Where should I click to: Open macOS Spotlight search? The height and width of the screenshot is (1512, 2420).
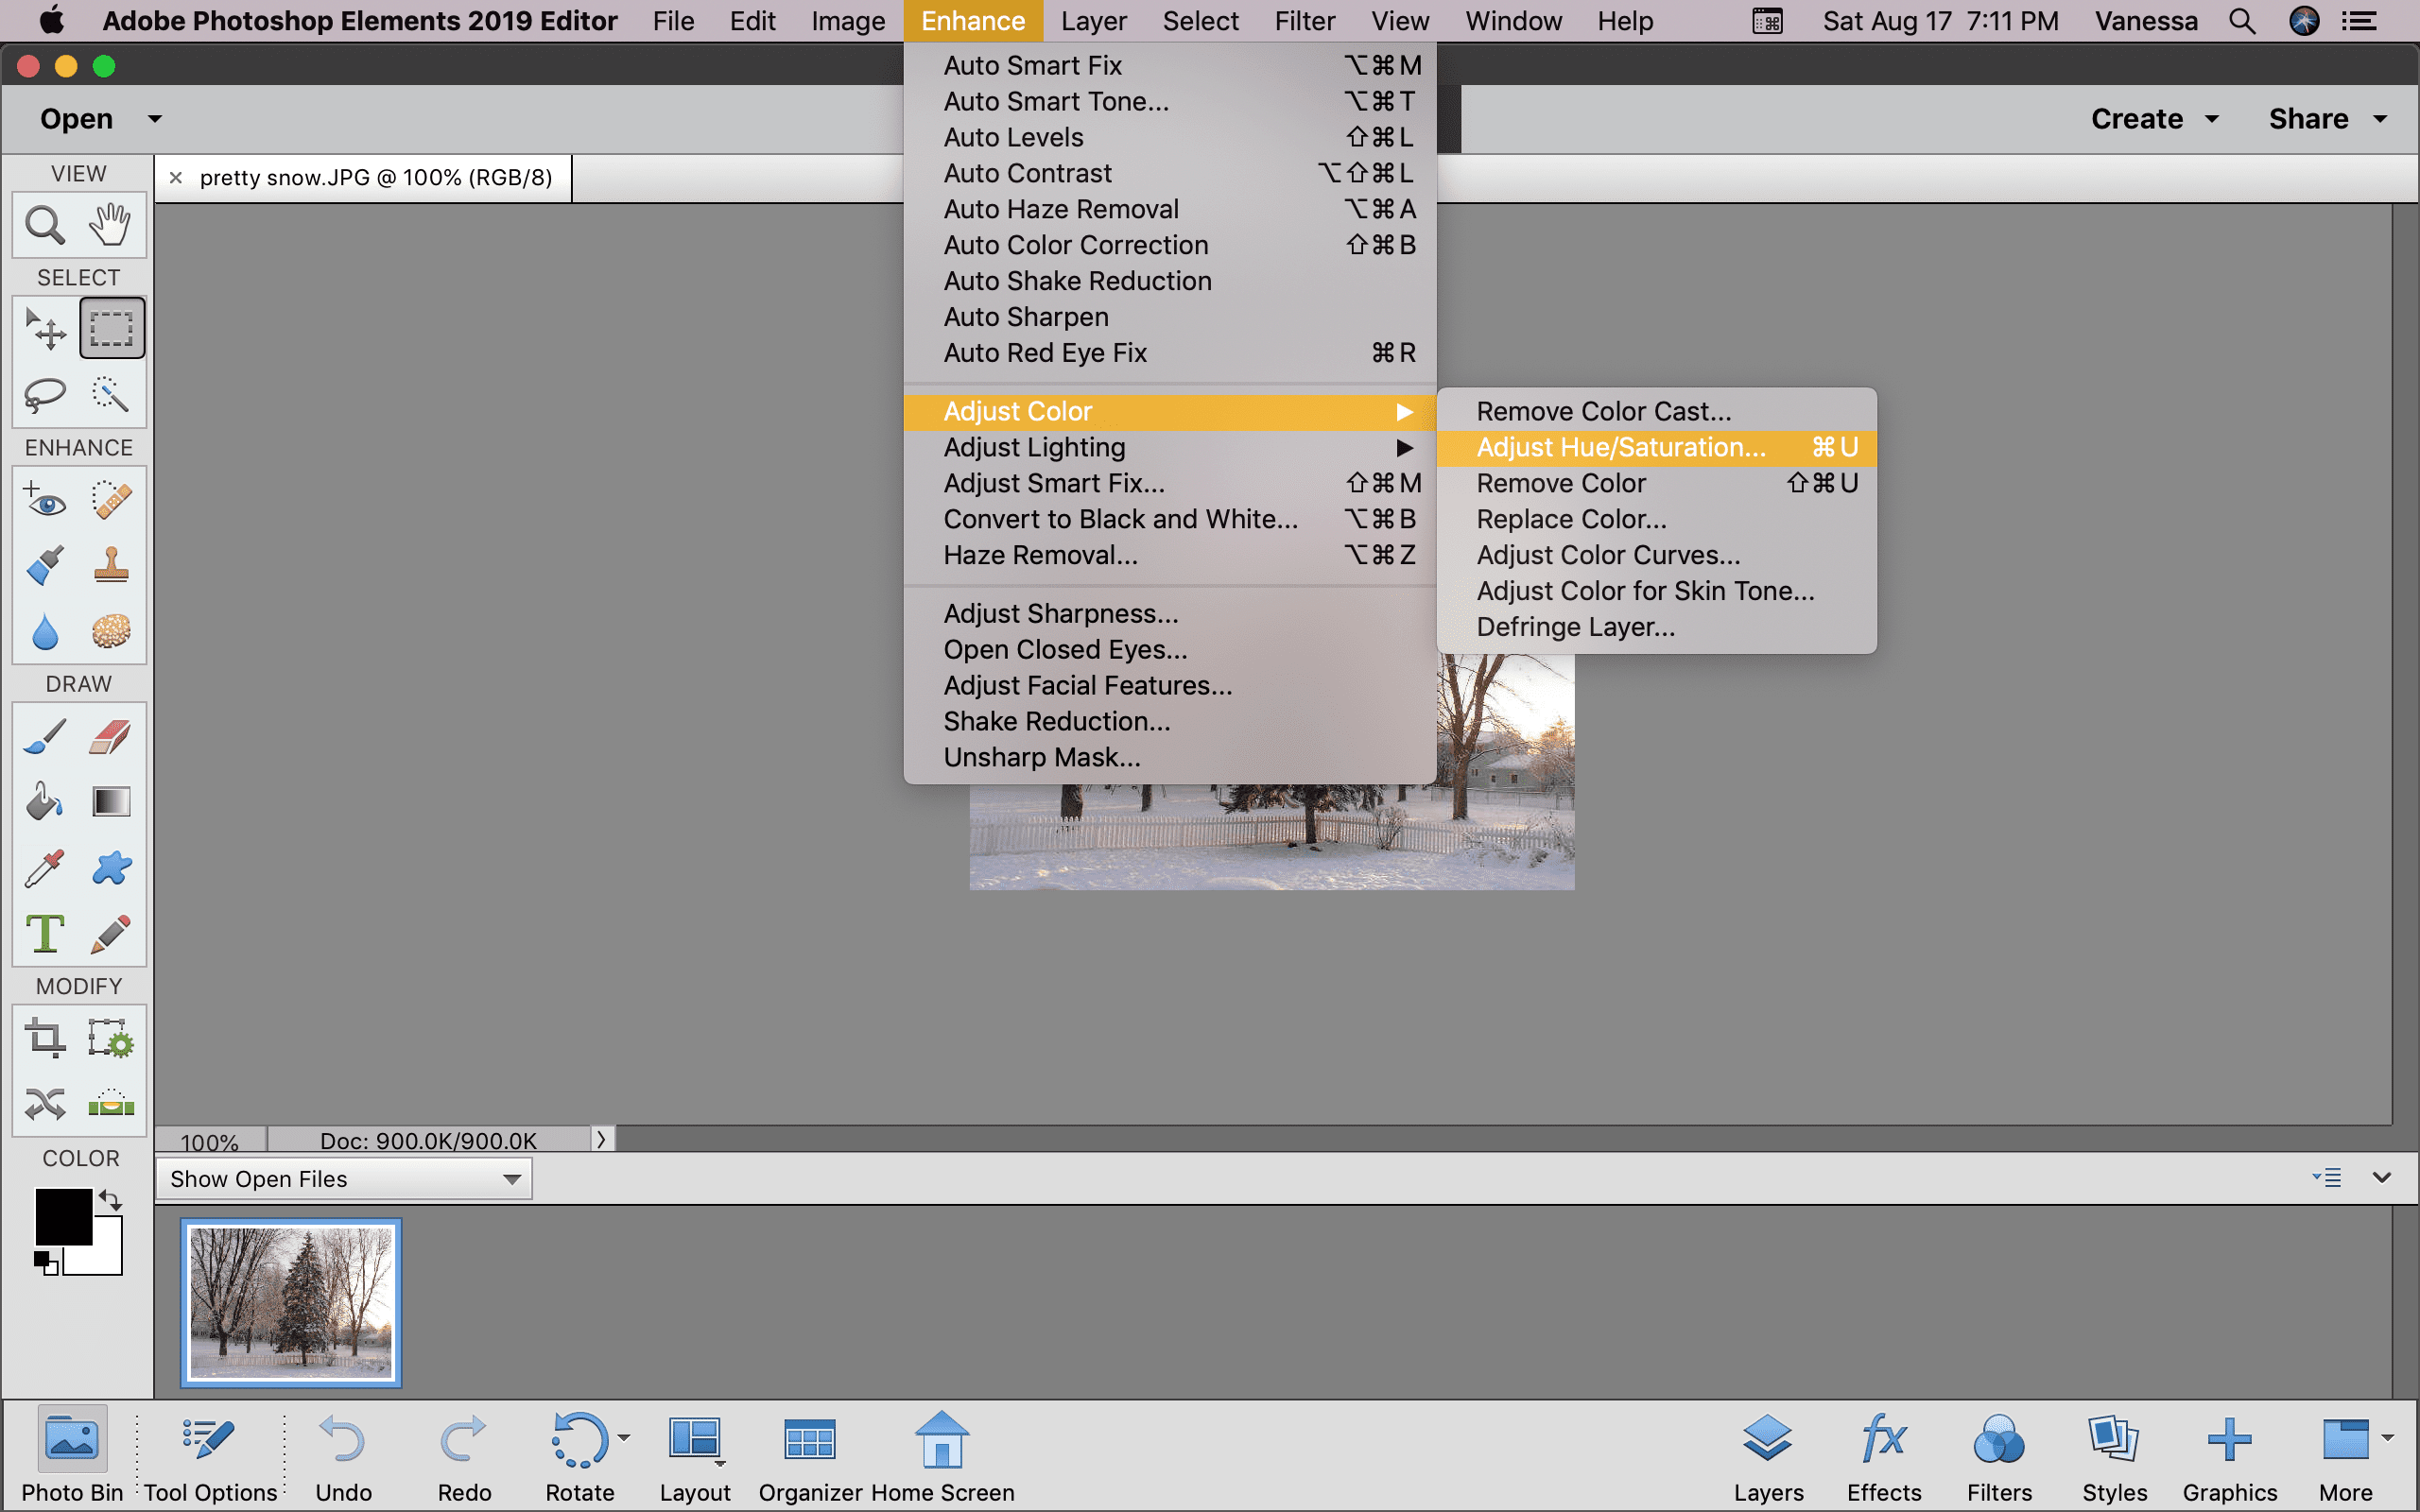tap(2242, 21)
